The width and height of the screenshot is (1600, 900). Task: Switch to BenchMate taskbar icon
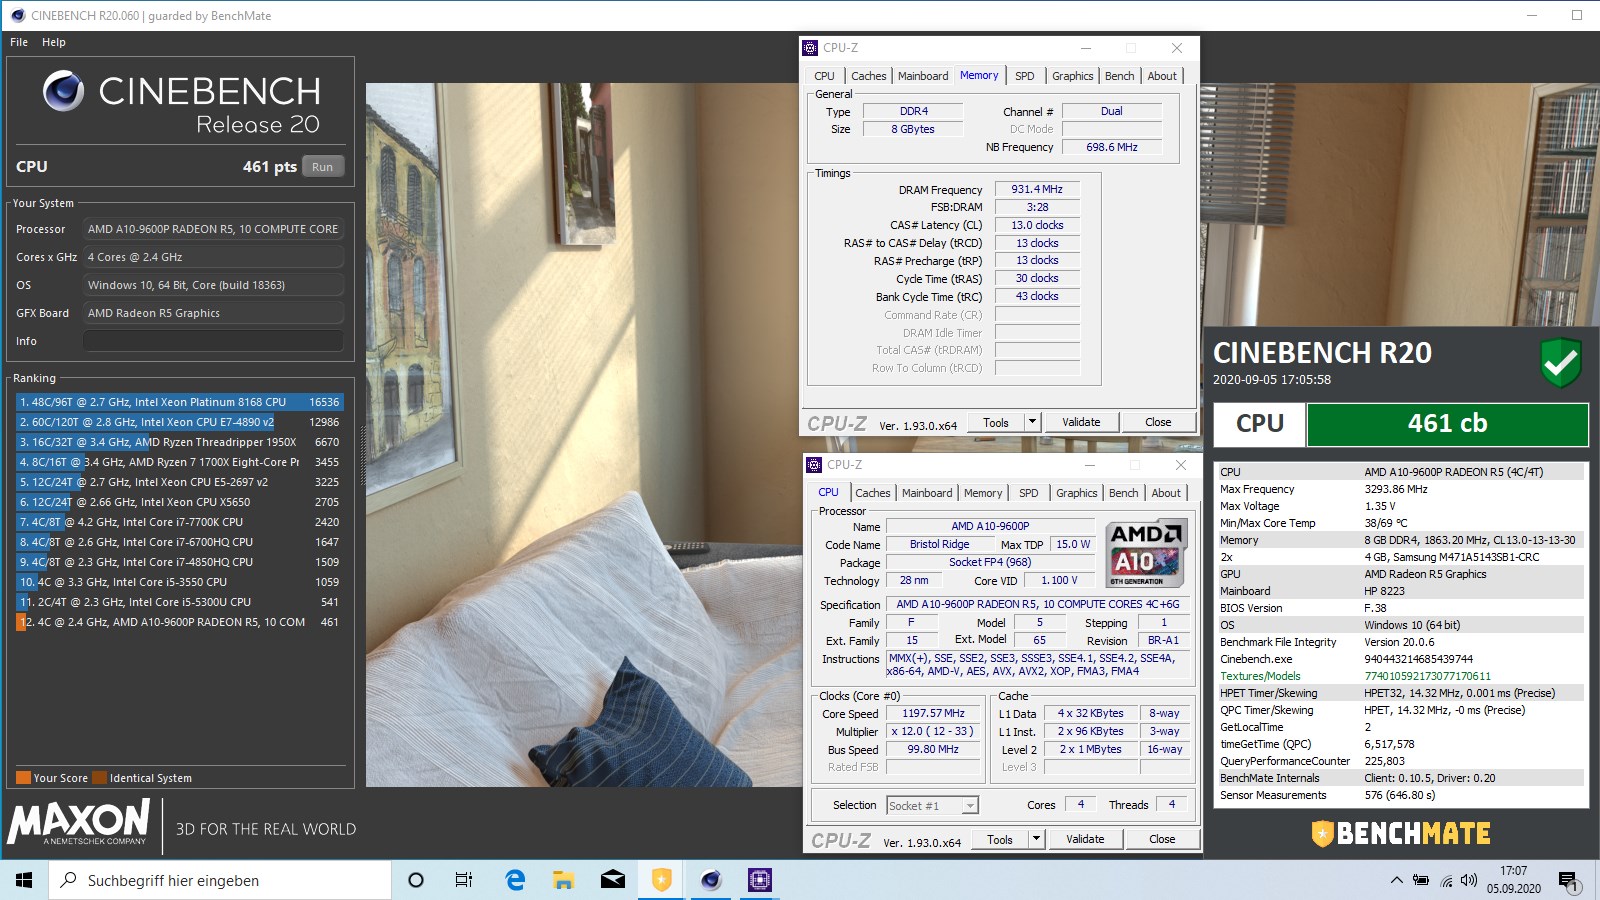662,880
